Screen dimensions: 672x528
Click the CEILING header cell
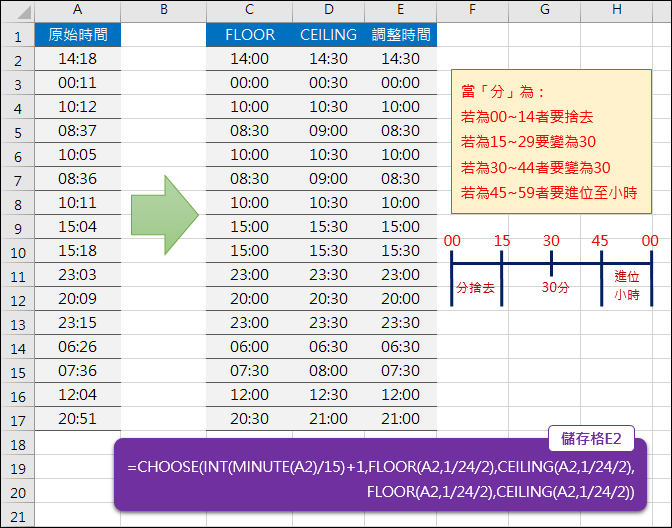(329, 35)
